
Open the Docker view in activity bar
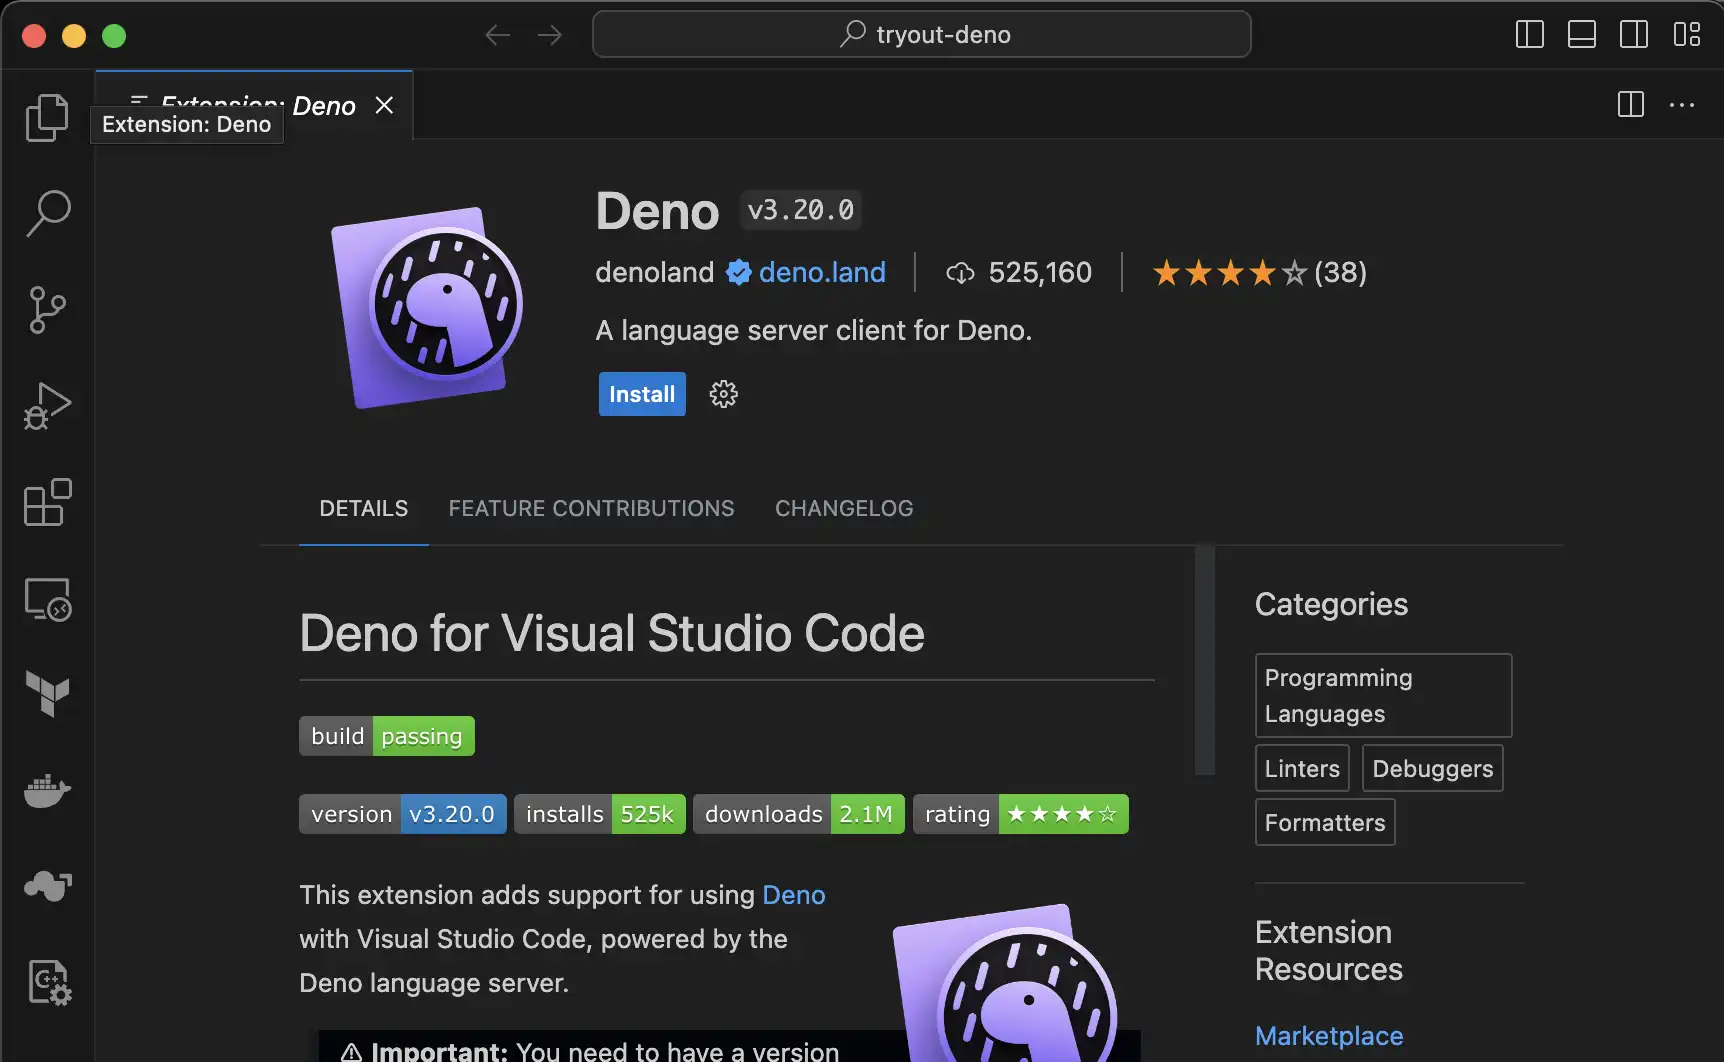[x=47, y=790]
